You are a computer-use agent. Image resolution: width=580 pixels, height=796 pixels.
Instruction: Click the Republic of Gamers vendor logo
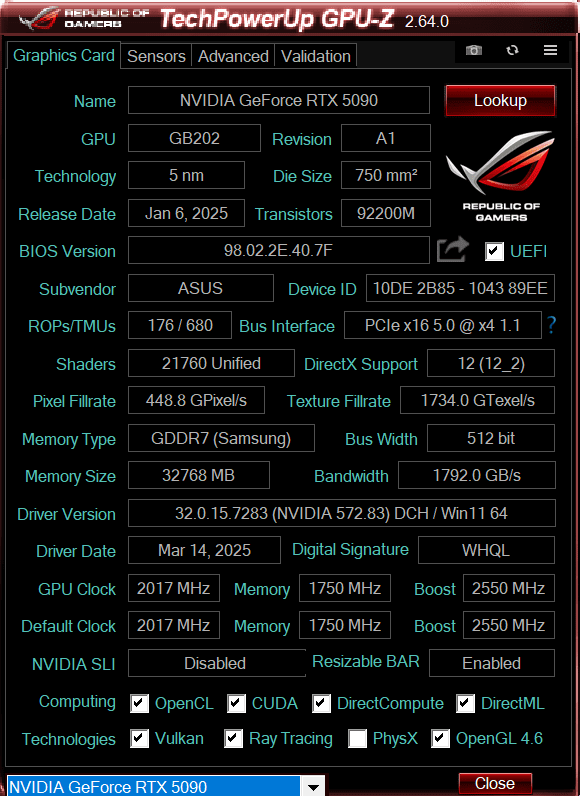pyautogui.click(x=500, y=176)
